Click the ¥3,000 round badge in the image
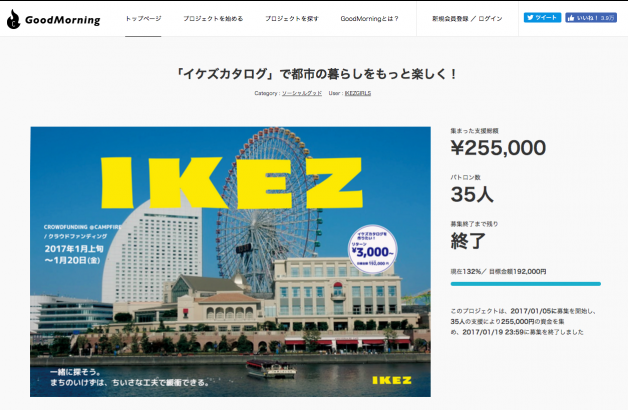This screenshot has height=410, width=628. click(372, 249)
